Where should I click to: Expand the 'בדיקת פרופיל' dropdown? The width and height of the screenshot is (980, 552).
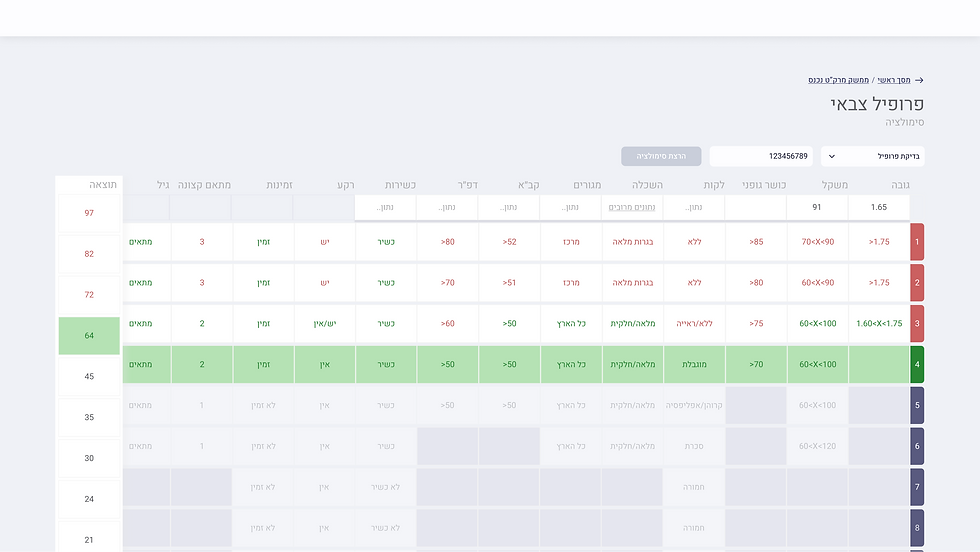(872, 156)
